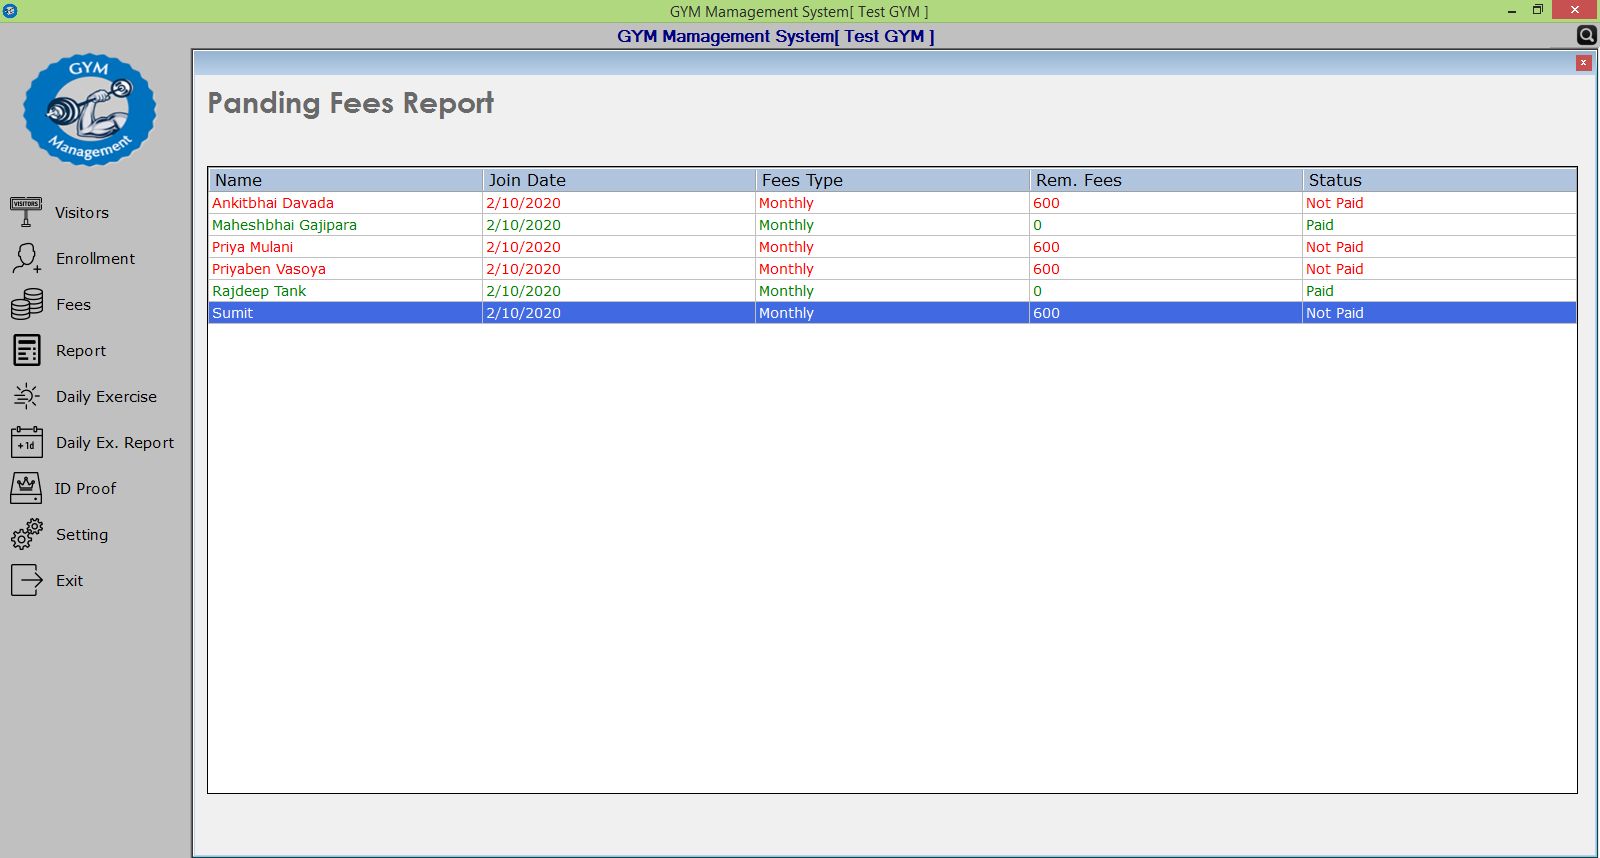Click the GYM Management logo
Screen dimensions: 1600x858
(x=90, y=110)
